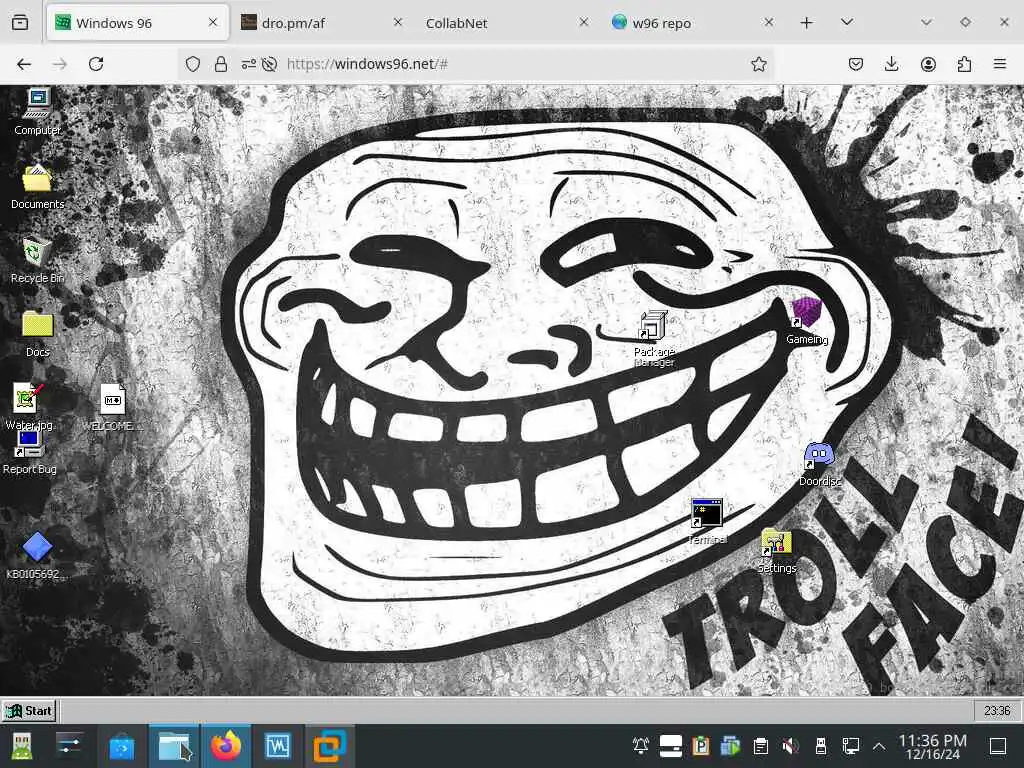1024x768 pixels.
Task: Open the Settings shortcut icon
Action: tap(776, 551)
